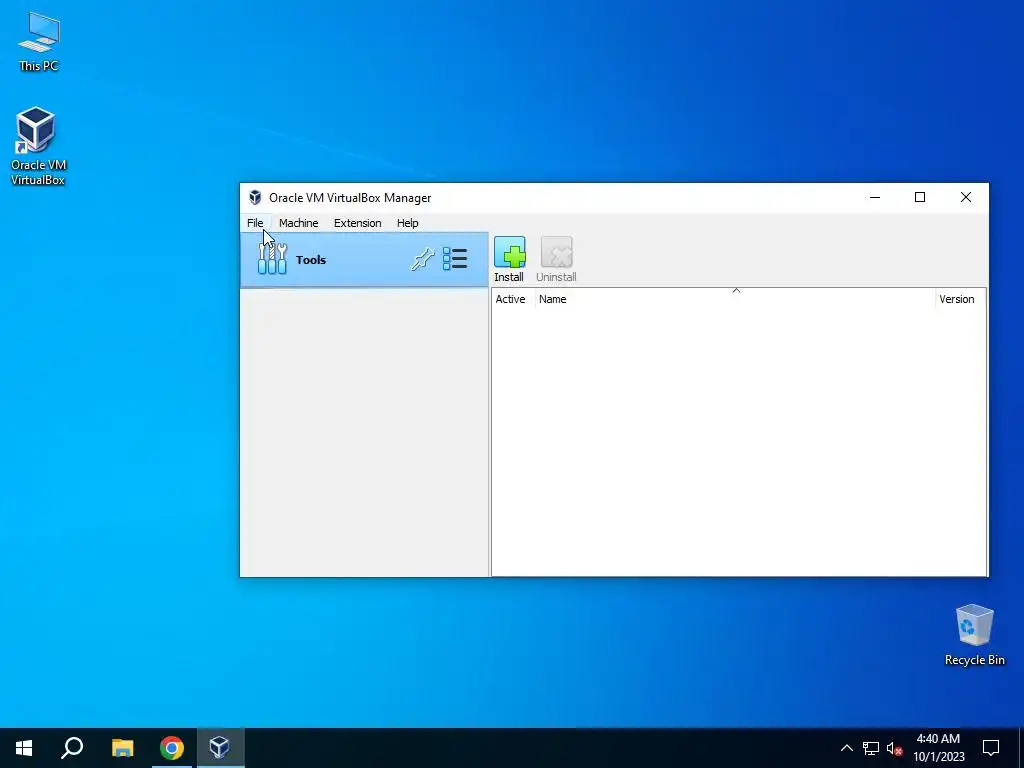Open the Extension menu
This screenshot has height=768, width=1024.
point(357,223)
